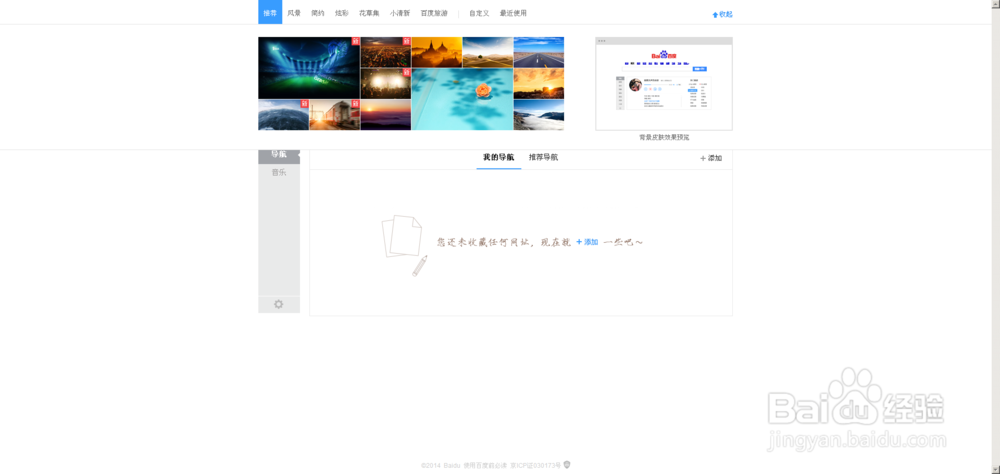Switch to the 小清新 skin category
Screen dimensions: 1000x474
(400, 13)
